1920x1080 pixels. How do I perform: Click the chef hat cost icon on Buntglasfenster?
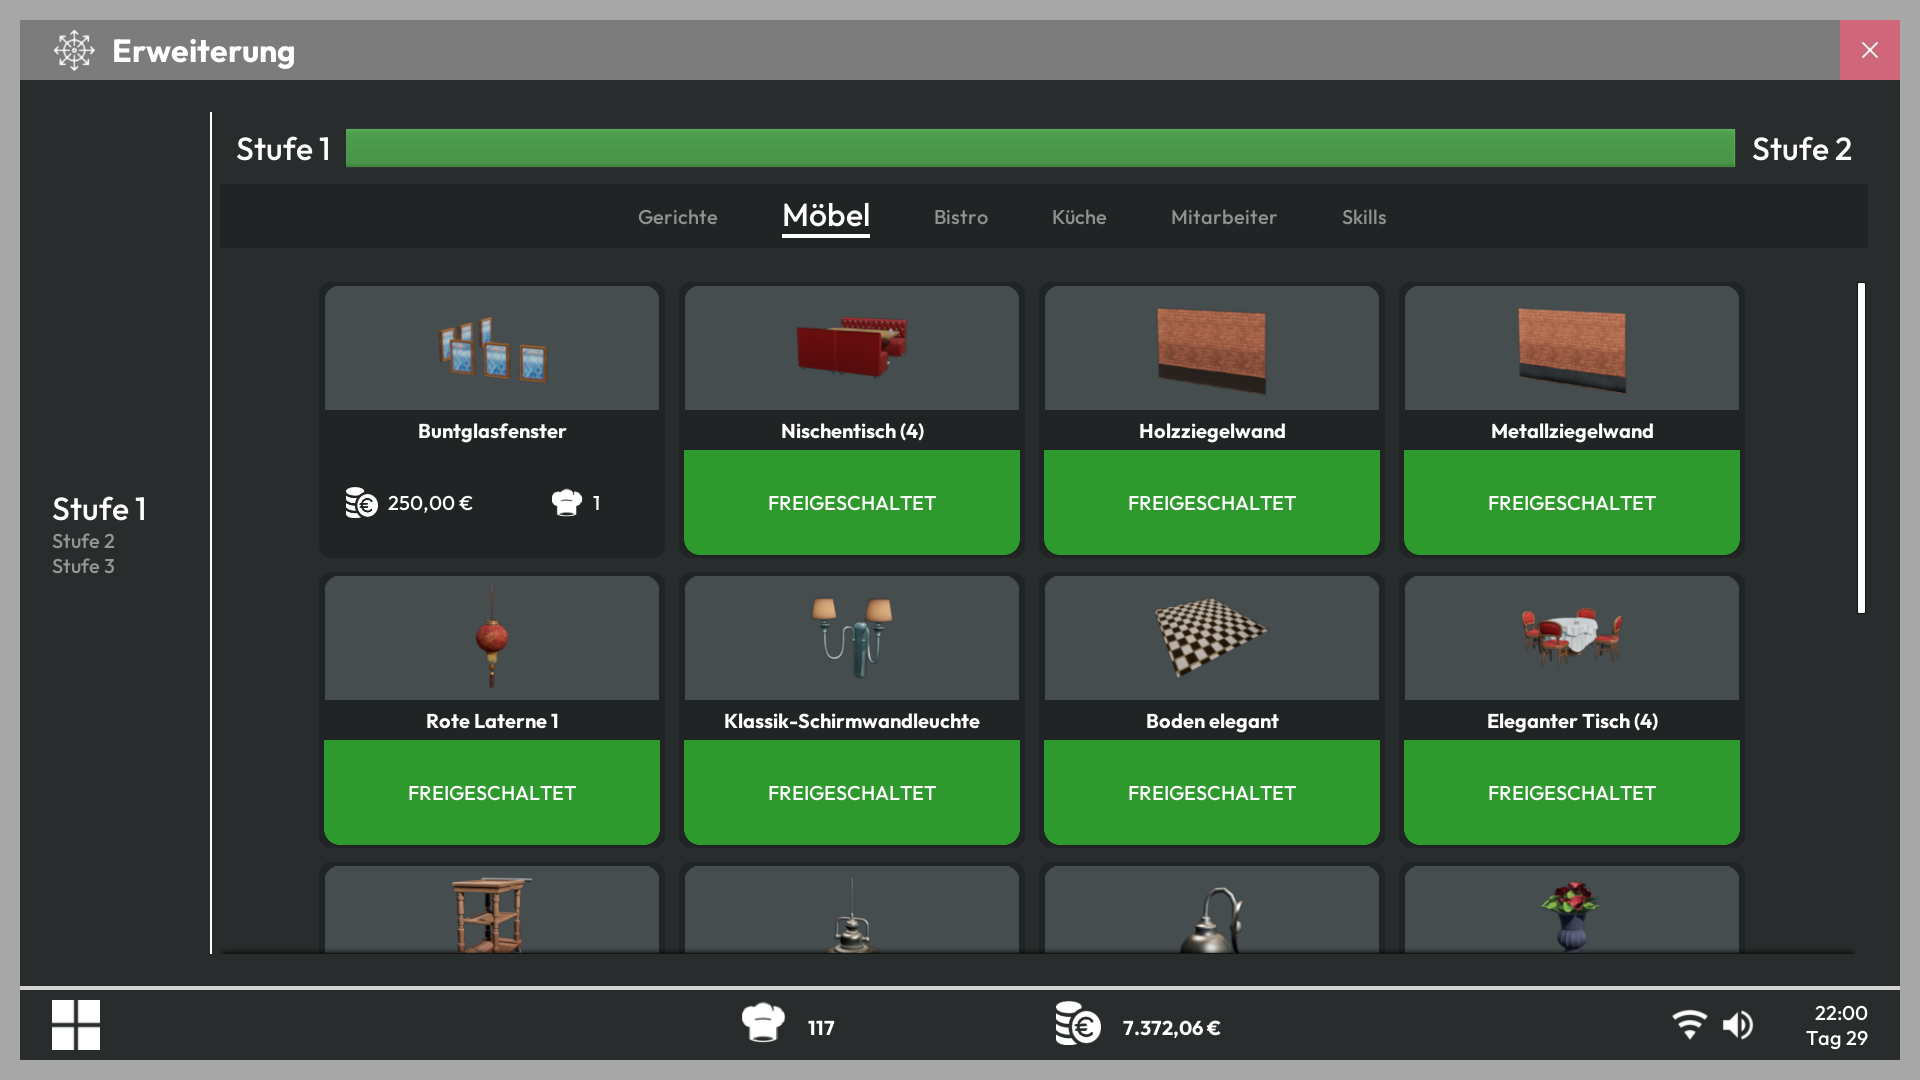click(x=566, y=503)
